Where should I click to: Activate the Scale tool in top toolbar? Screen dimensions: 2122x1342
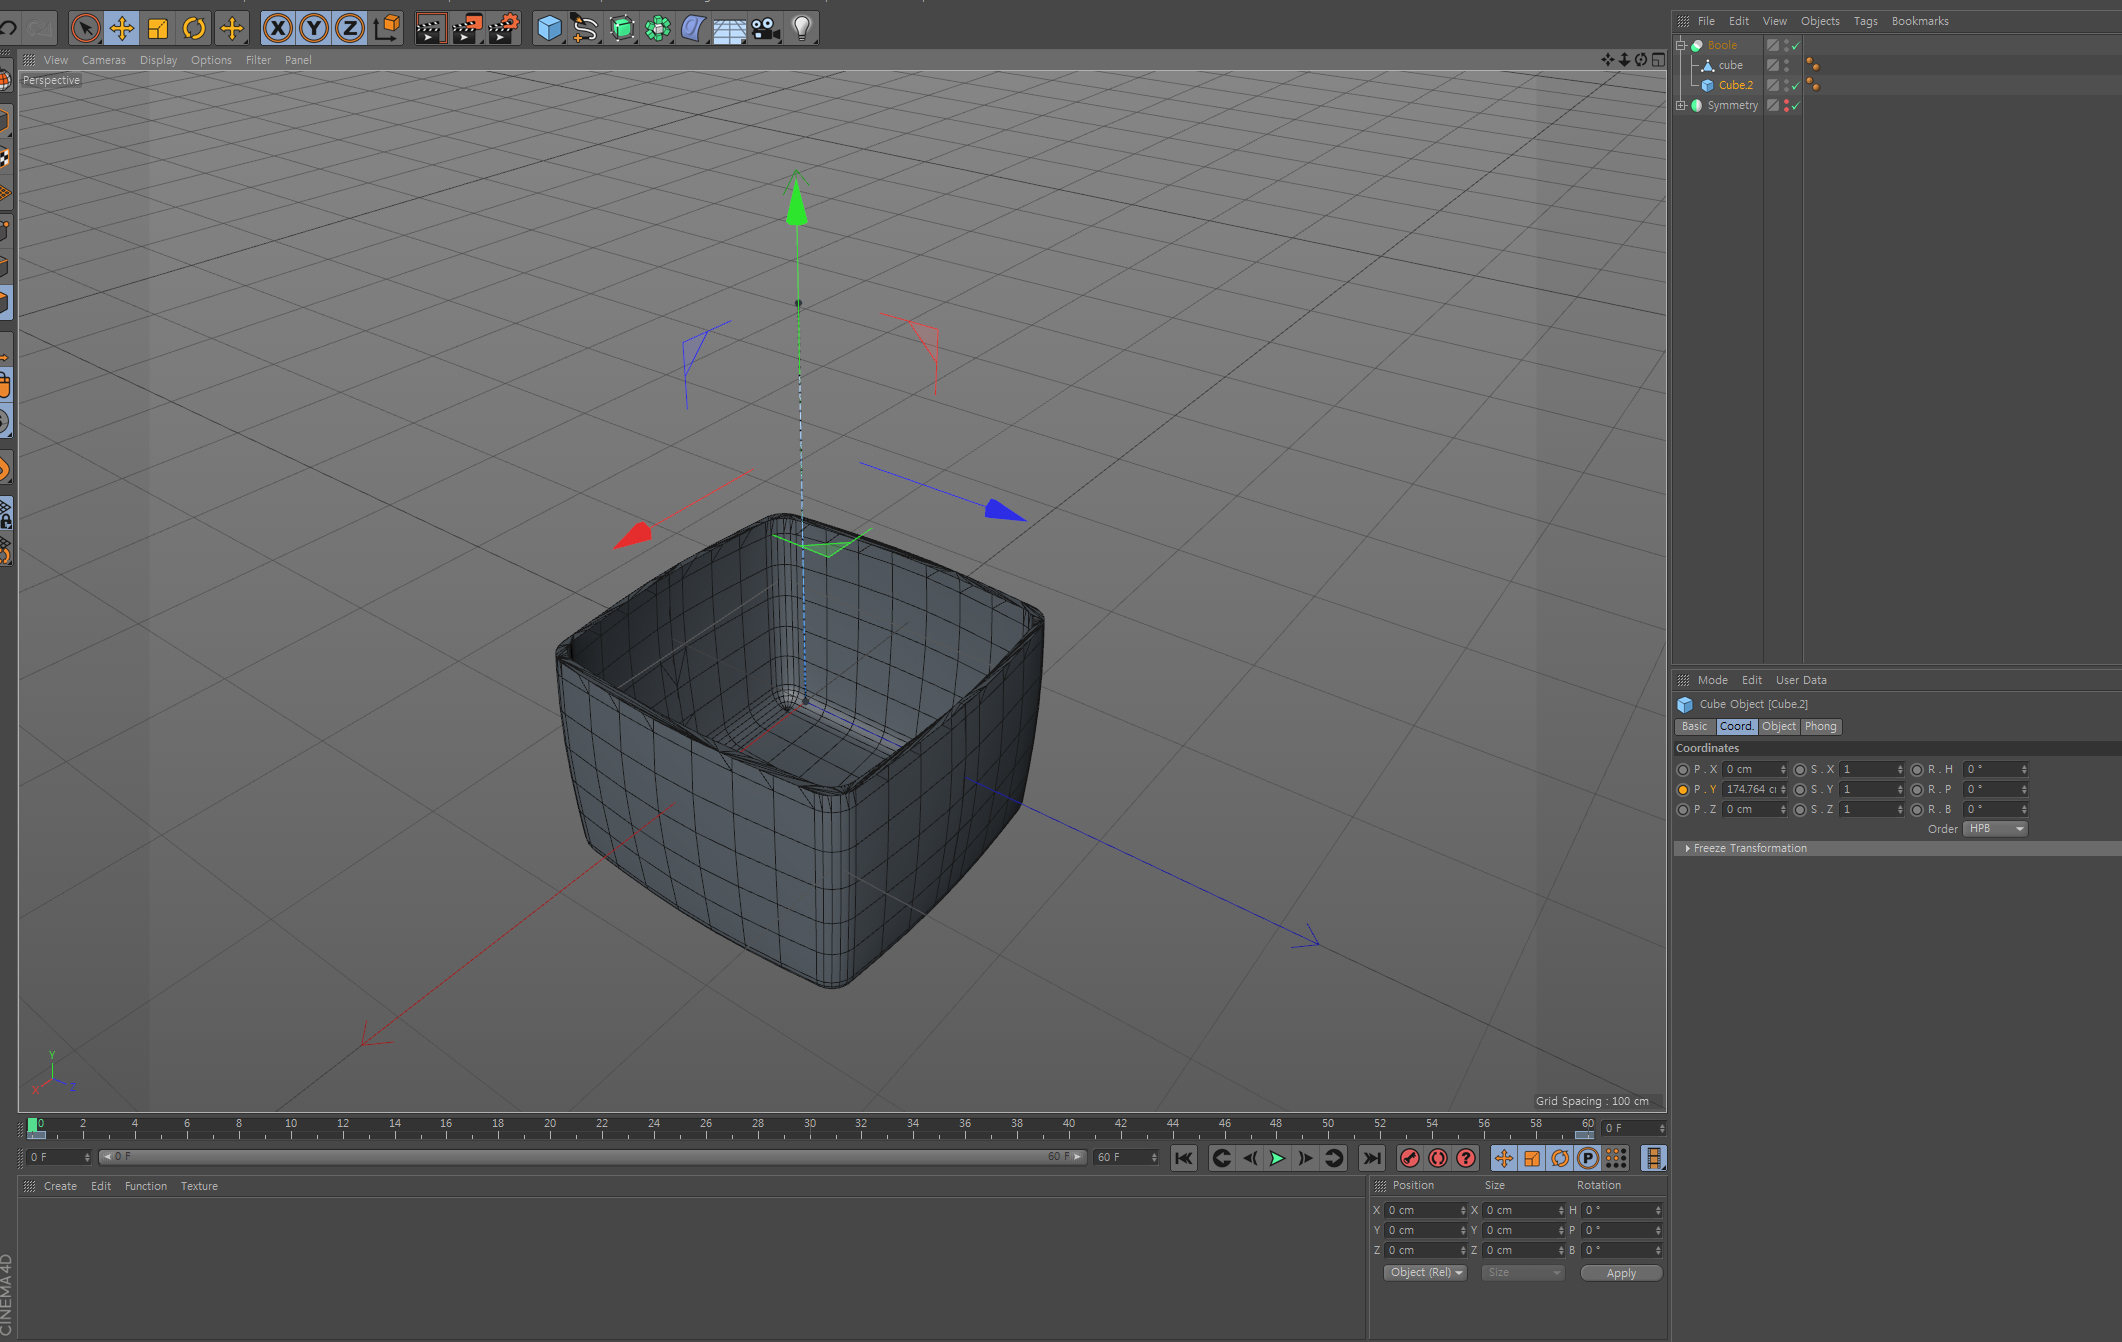[158, 29]
